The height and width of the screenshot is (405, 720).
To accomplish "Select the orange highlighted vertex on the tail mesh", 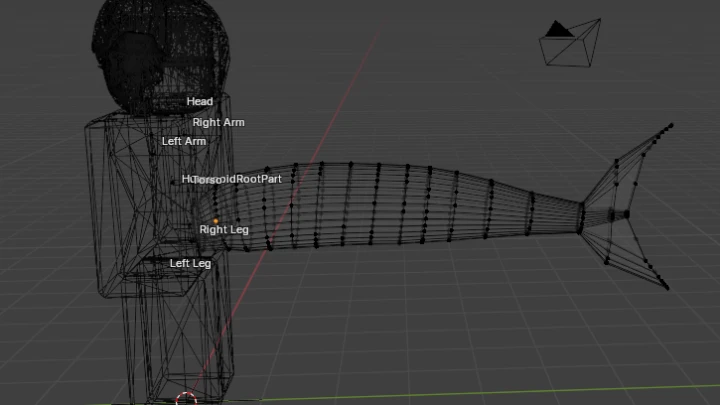I will click(x=216, y=221).
